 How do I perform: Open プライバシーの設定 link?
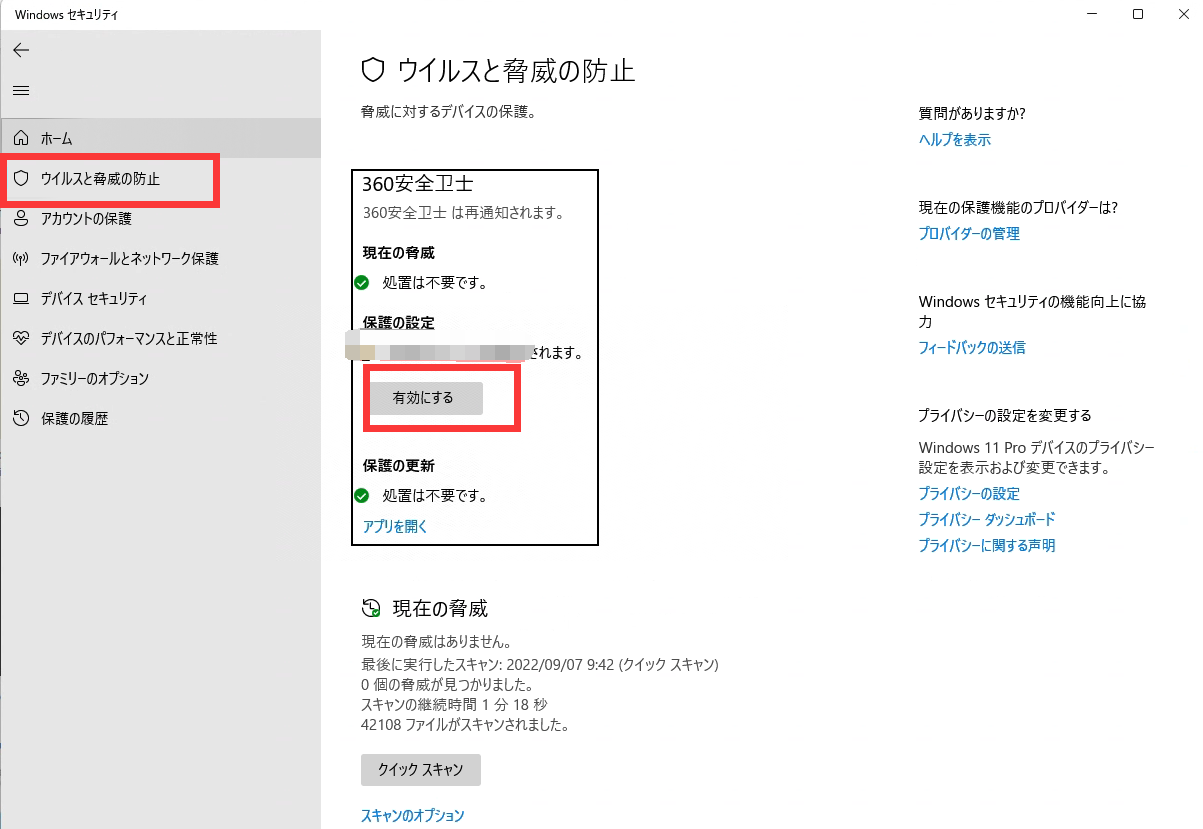(x=968, y=493)
